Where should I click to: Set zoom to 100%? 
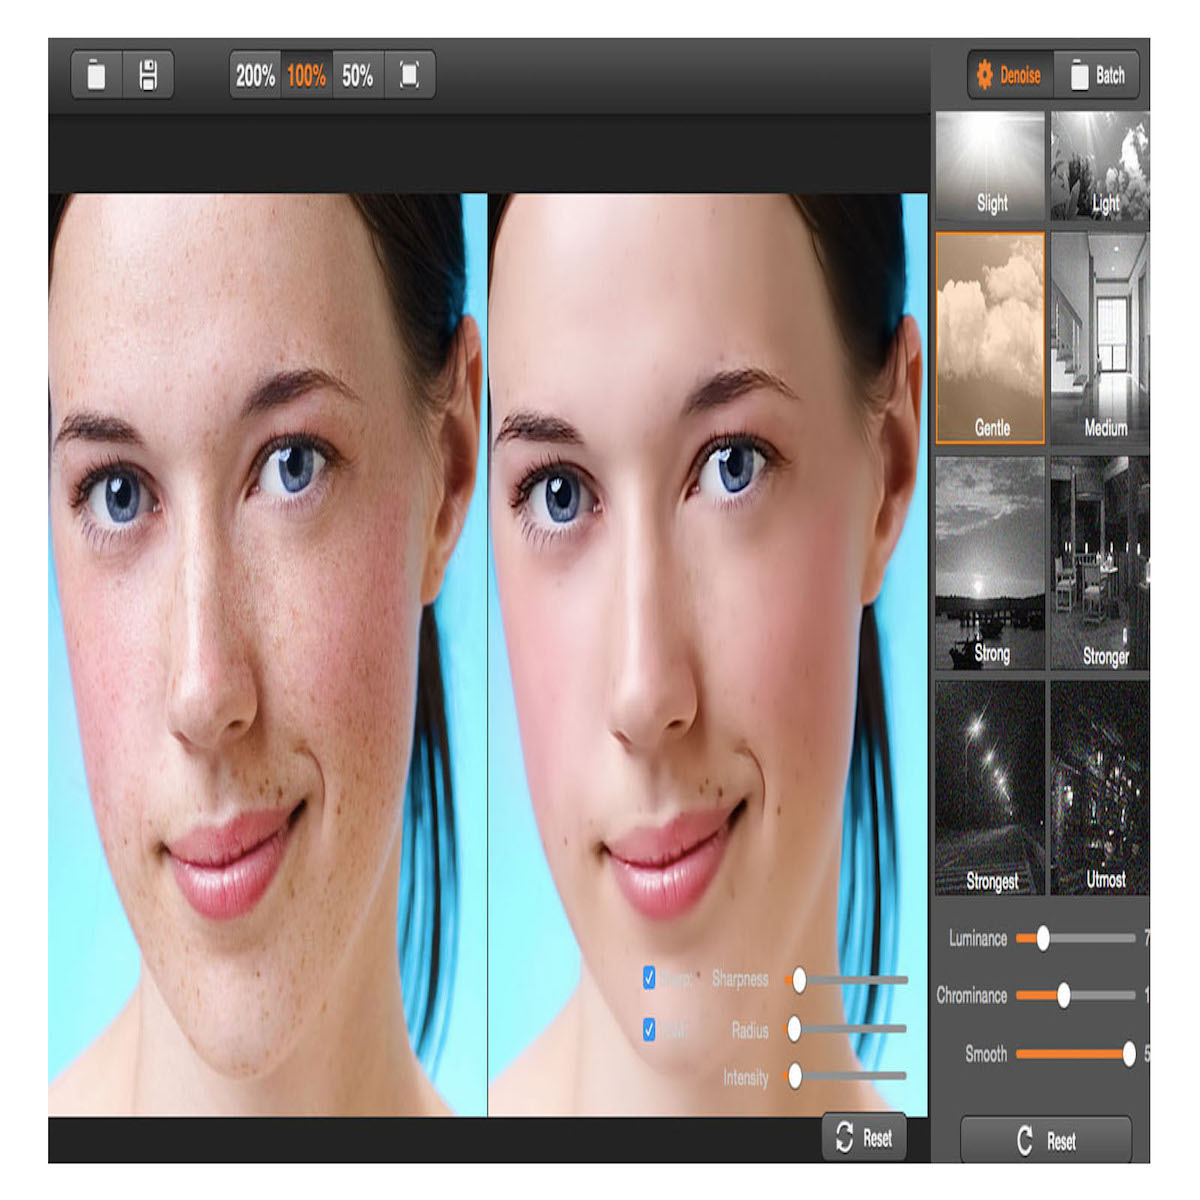306,75
